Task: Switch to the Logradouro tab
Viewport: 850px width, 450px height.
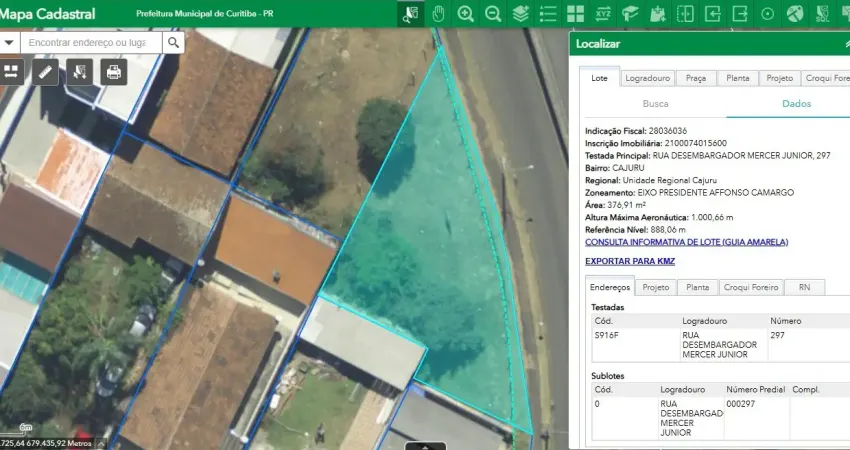Action: coord(647,78)
